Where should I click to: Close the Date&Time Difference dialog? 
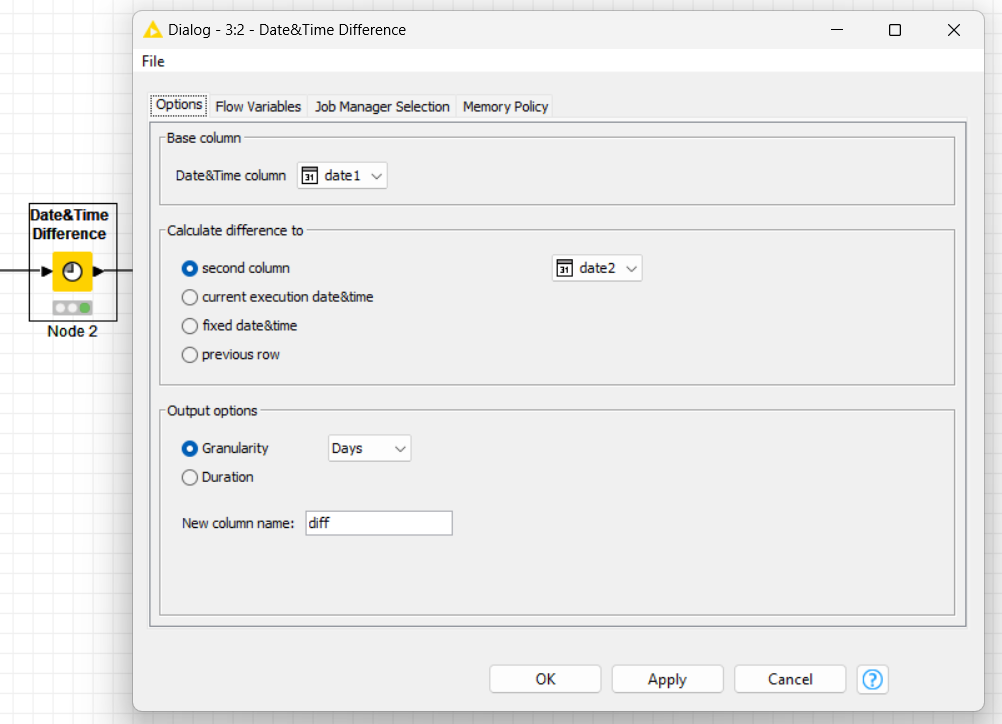(953, 30)
